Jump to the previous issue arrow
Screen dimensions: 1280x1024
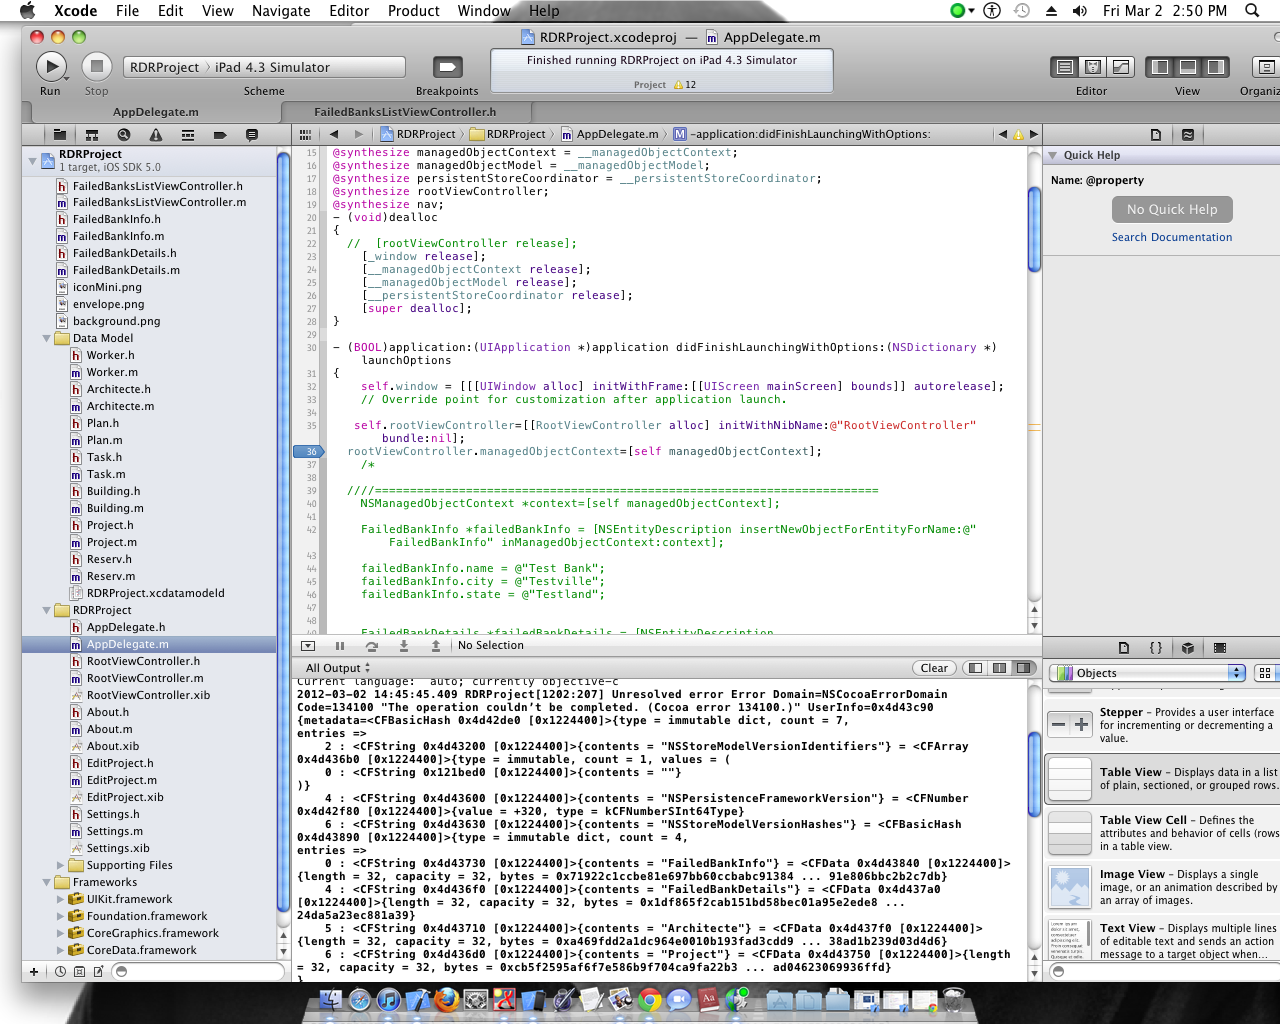(x=1003, y=134)
